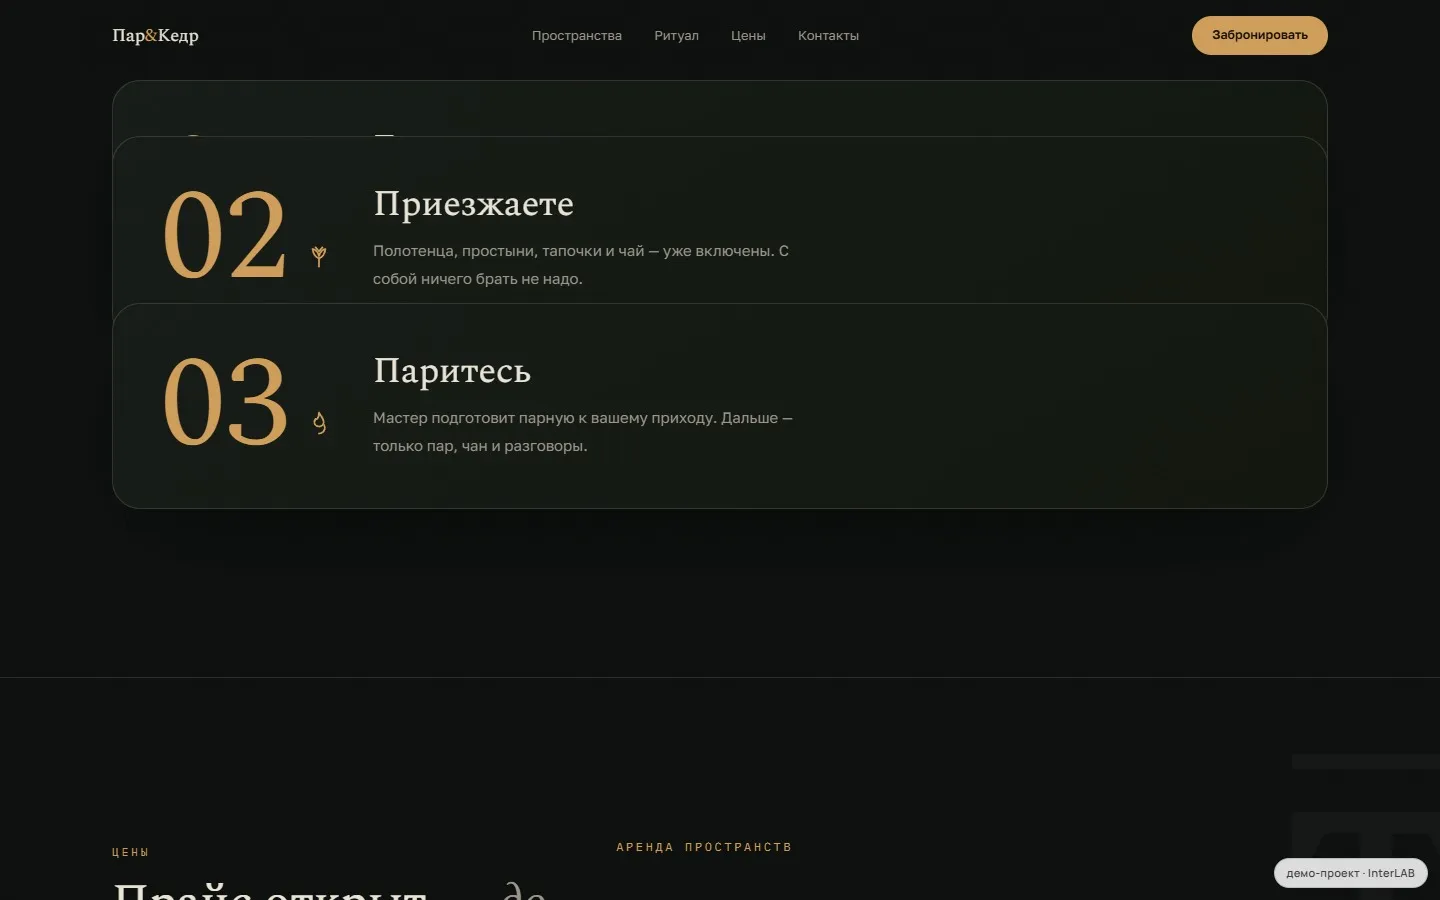Open the Цены navigation link
Image resolution: width=1440 pixels, height=900 pixels.
tap(748, 36)
